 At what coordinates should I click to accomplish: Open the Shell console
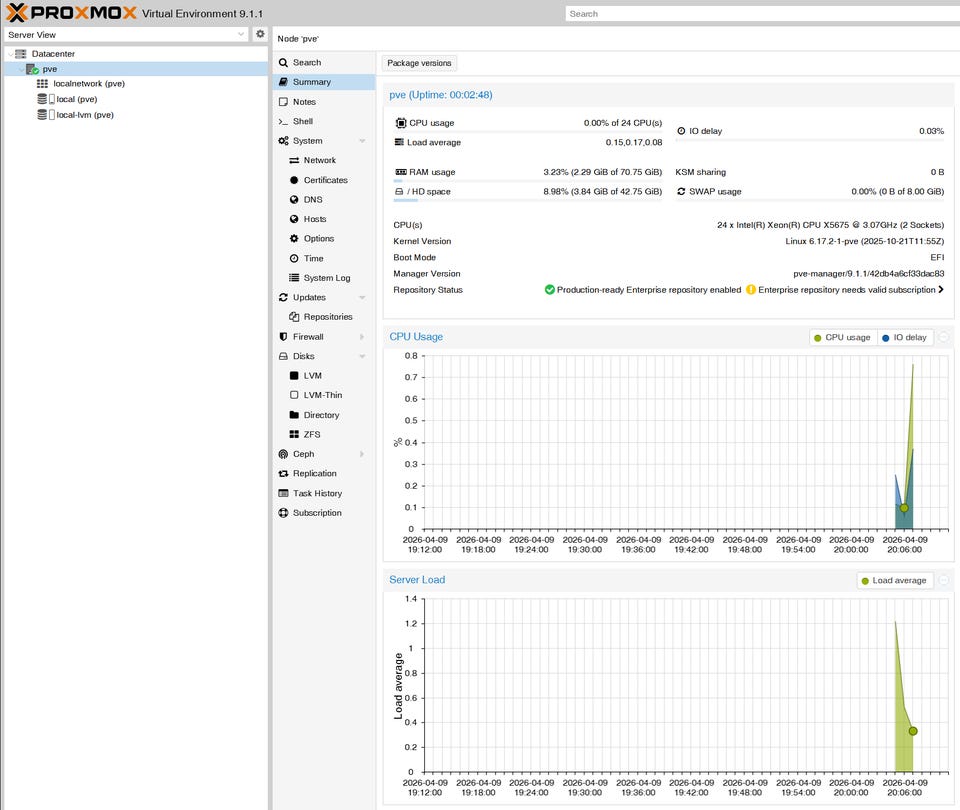click(x=324, y=121)
